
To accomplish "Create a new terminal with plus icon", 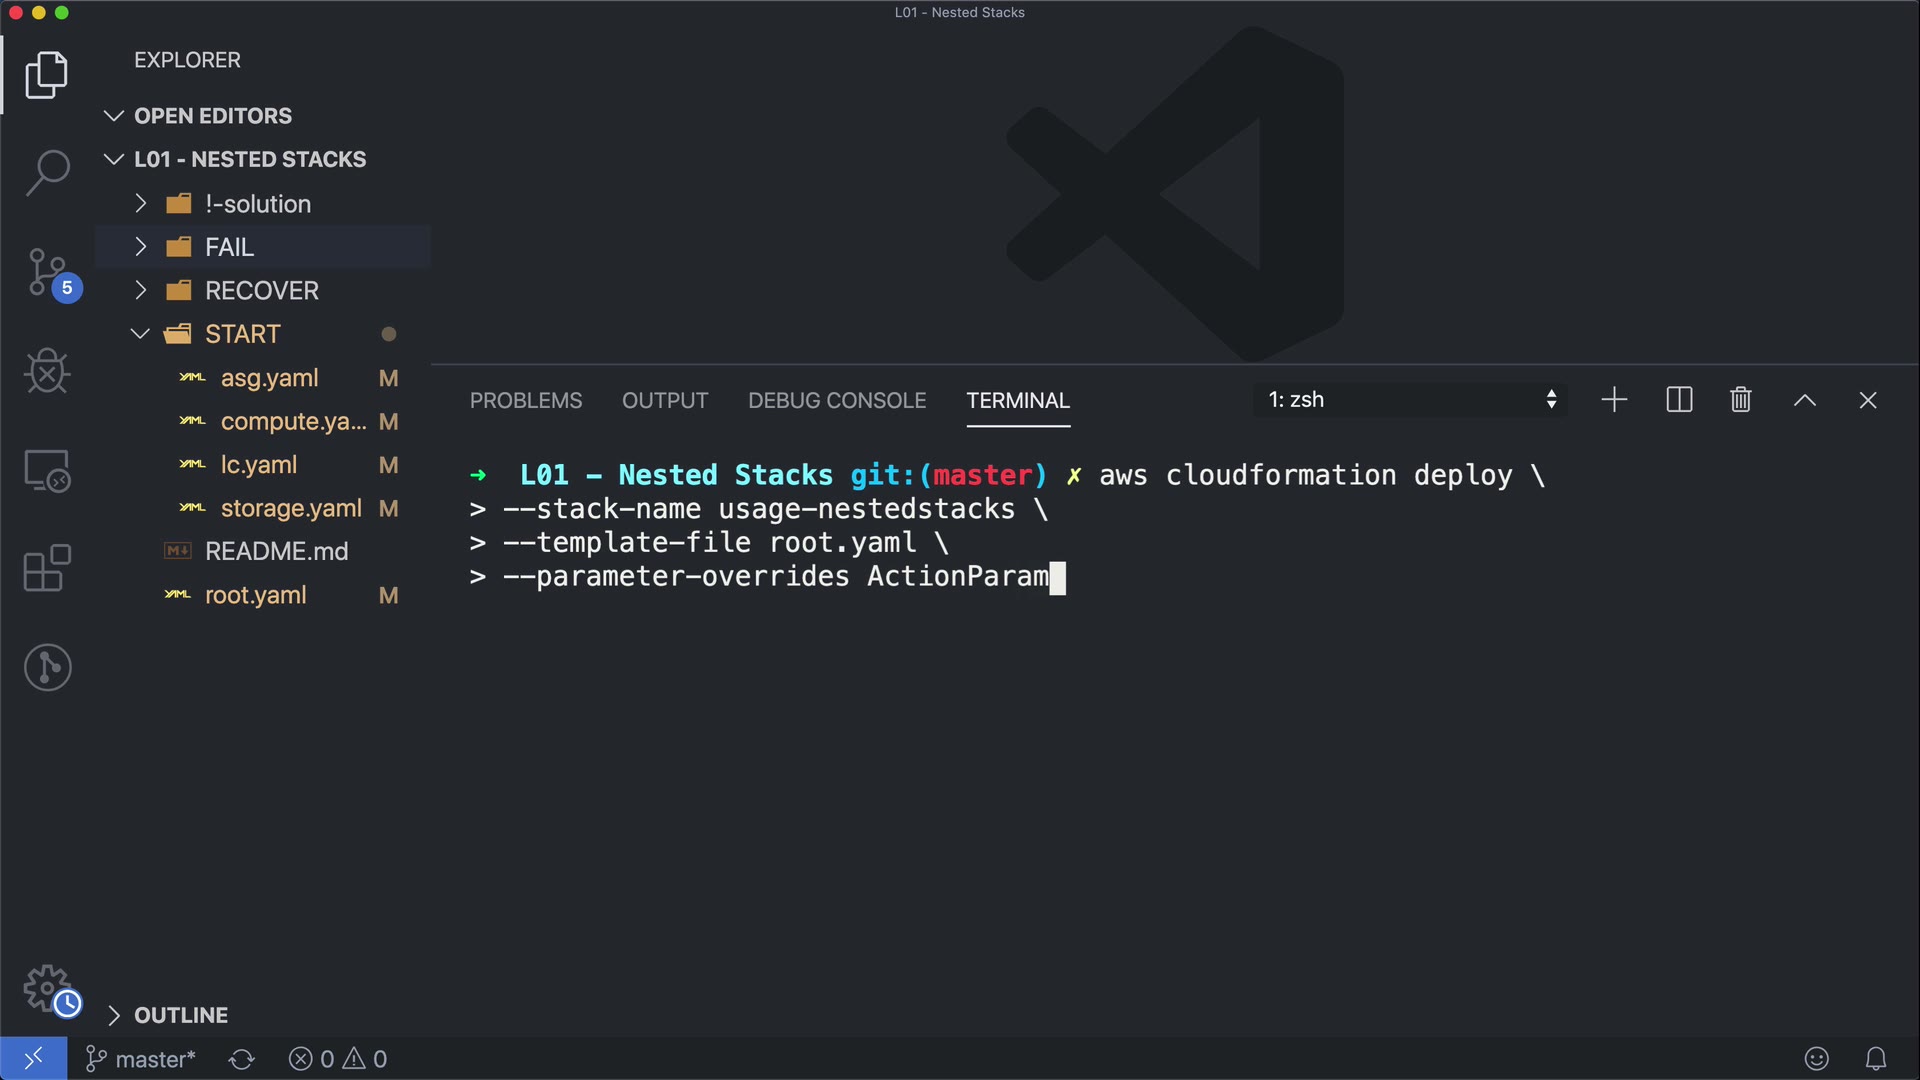I will click(x=1614, y=400).
